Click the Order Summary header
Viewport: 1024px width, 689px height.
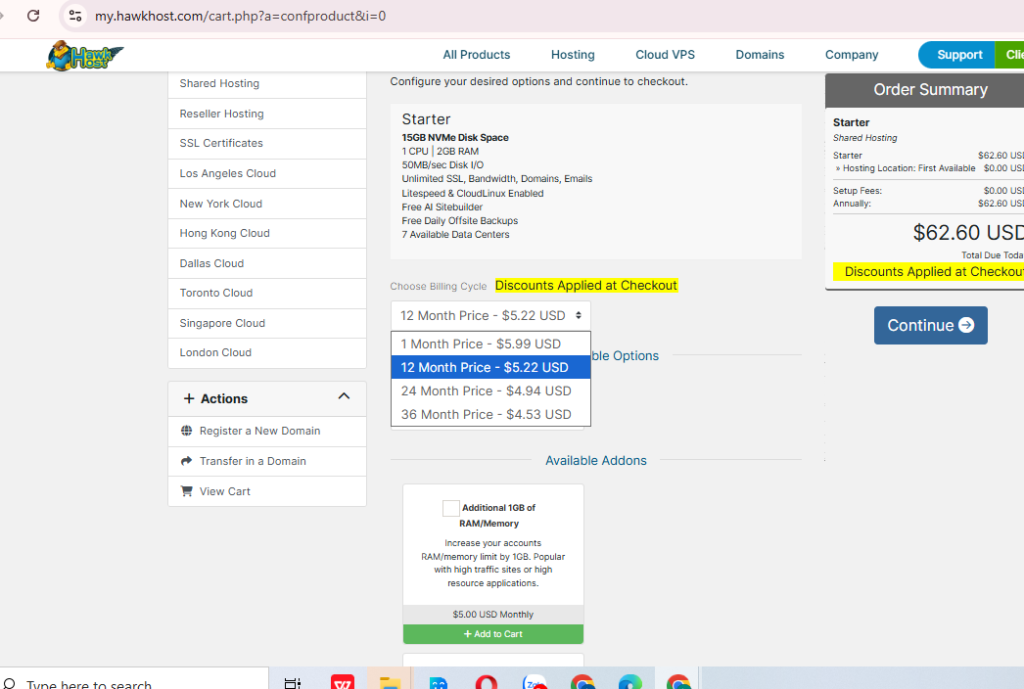click(930, 89)
